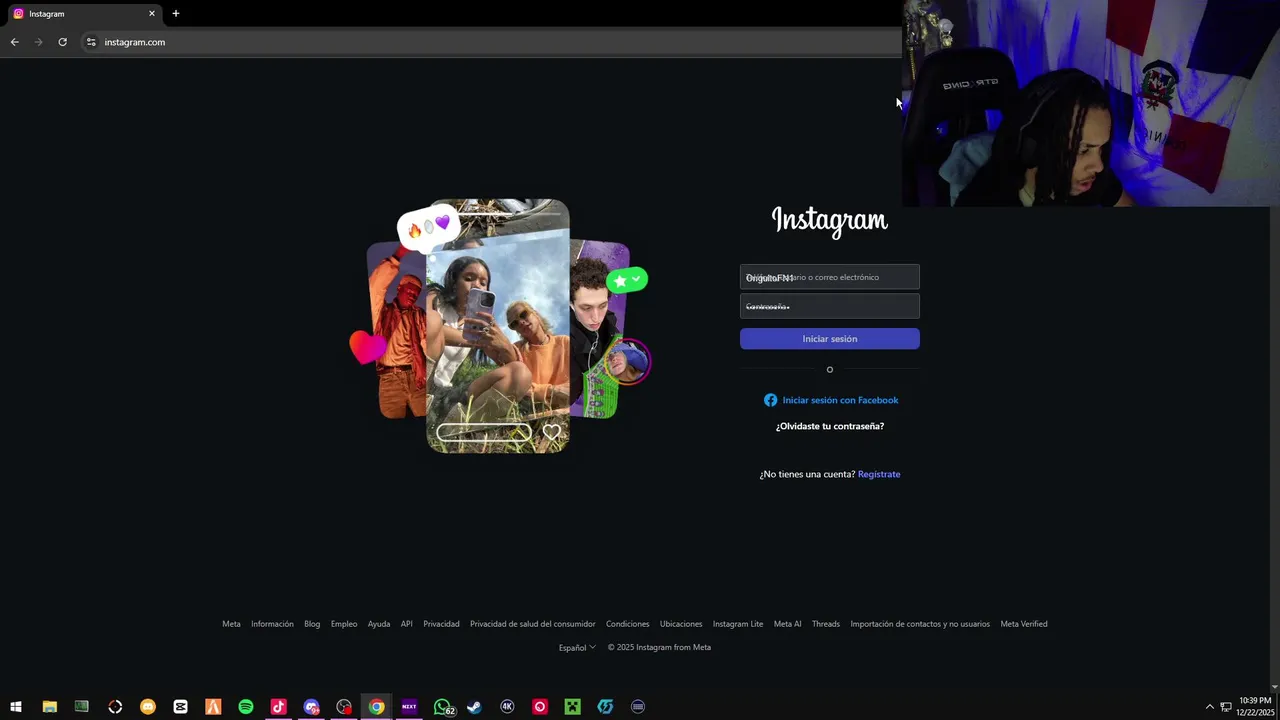Screen dimensions: 1280x720
Task: Select the Instagram browser tab
Action: [x=82, y=14]
